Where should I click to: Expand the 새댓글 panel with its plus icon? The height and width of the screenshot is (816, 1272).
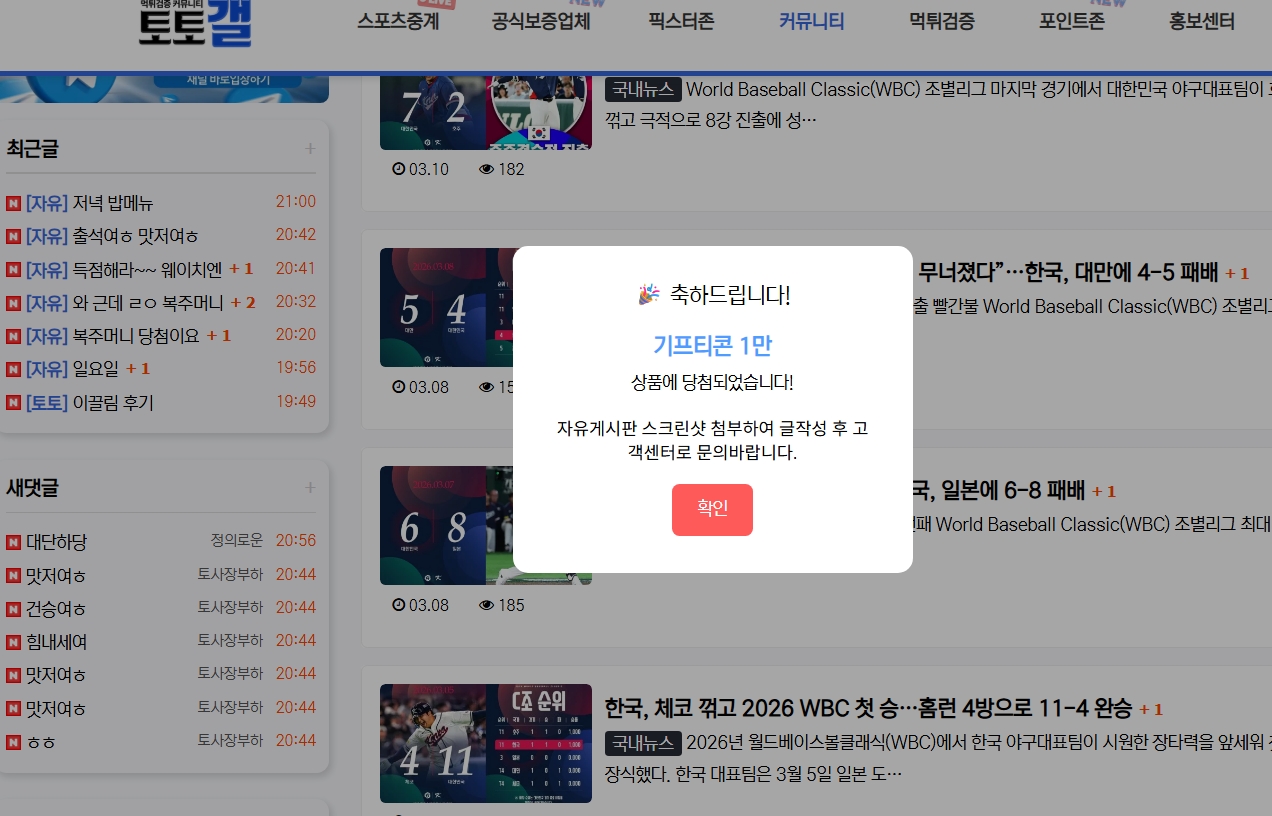pos(311,487)
